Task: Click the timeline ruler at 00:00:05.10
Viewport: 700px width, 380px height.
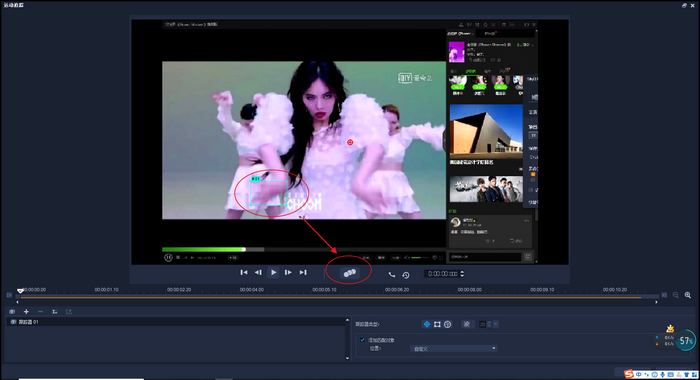Action: point(324,290)
